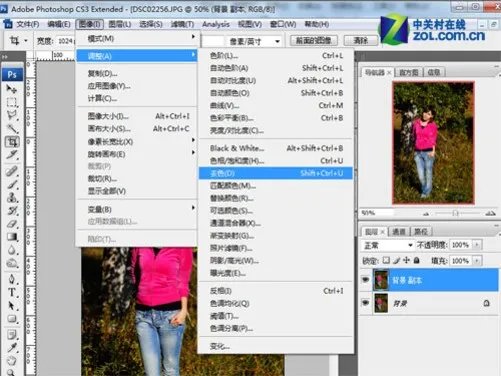Select the Hand tool
This screenshot has width=501, height=376.
click(x=12, y=361)
